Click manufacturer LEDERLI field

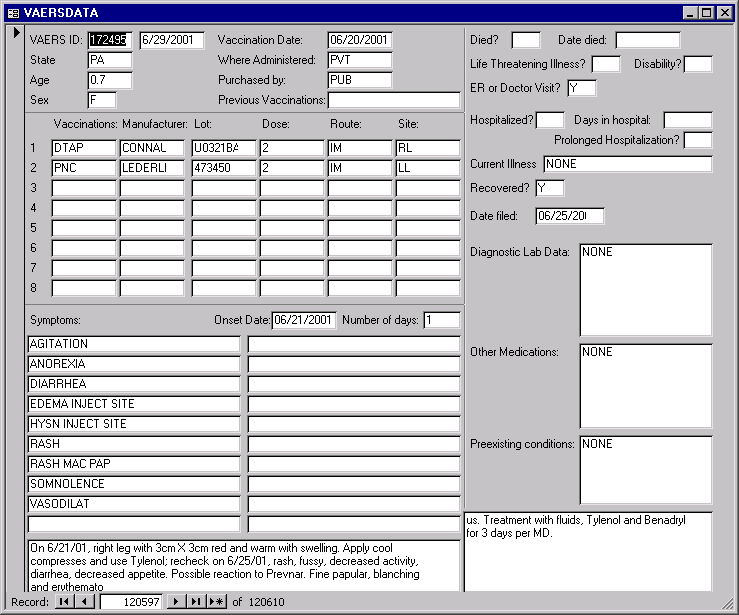[x=152, y=168]
